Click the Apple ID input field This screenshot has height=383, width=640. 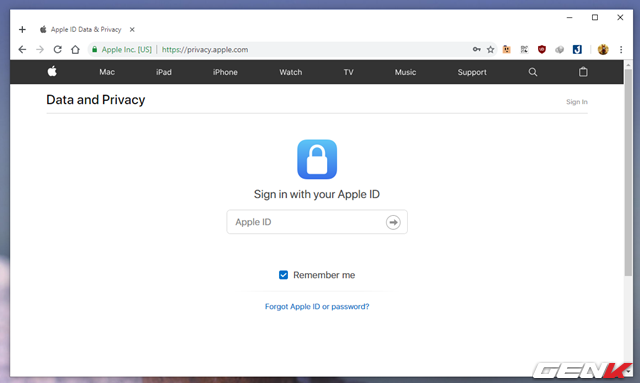pyautogui.click(x=317, y=222)
